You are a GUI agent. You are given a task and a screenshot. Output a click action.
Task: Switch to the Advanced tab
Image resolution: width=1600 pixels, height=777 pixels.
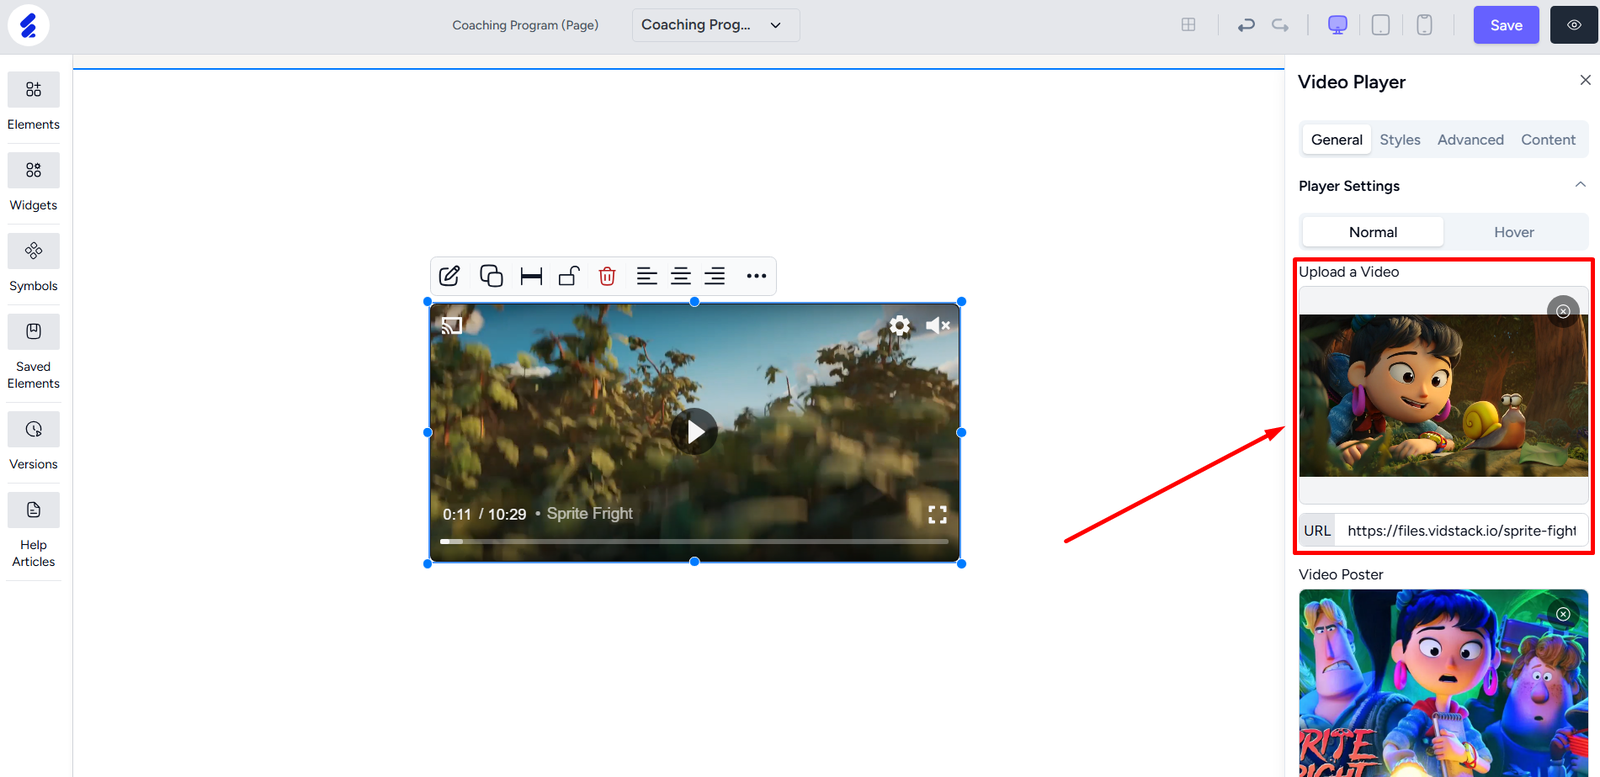(x=1470, y=140)
